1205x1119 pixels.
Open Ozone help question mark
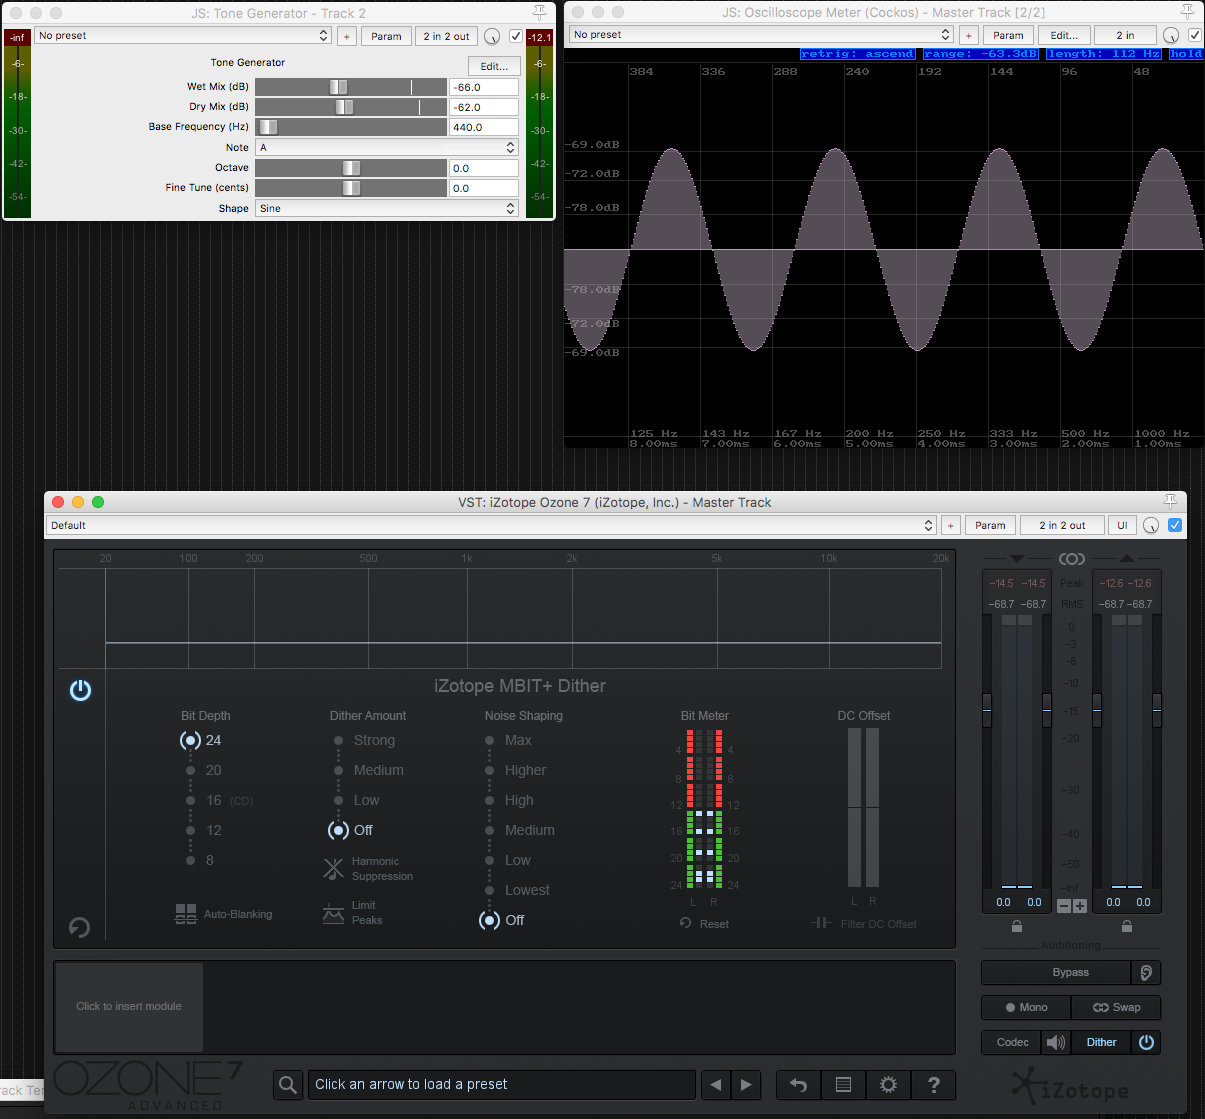click(x=933, y=1085)
